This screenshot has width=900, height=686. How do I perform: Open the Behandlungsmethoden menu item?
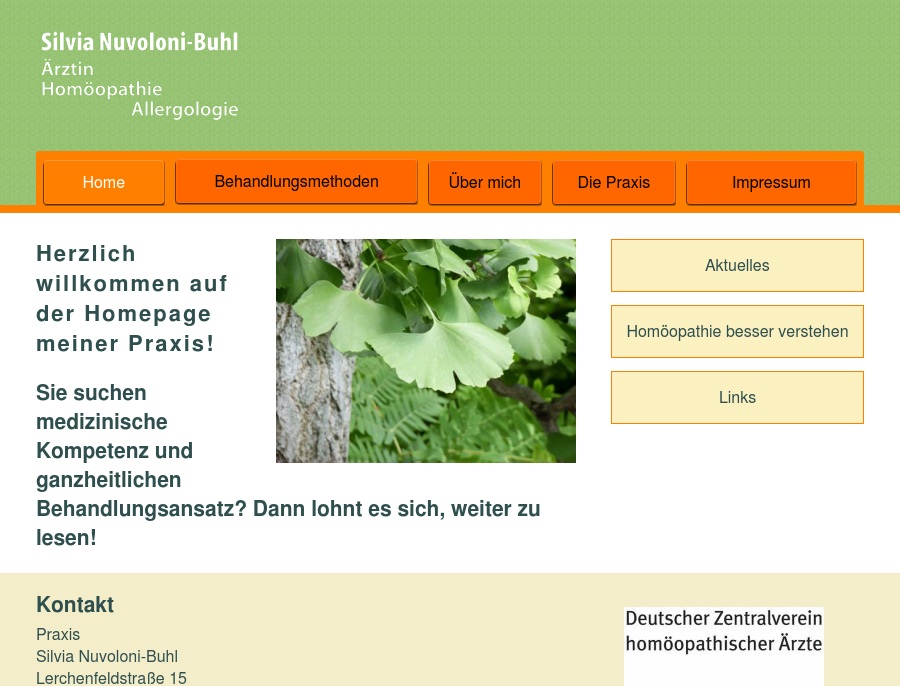[x=296, y=181]
